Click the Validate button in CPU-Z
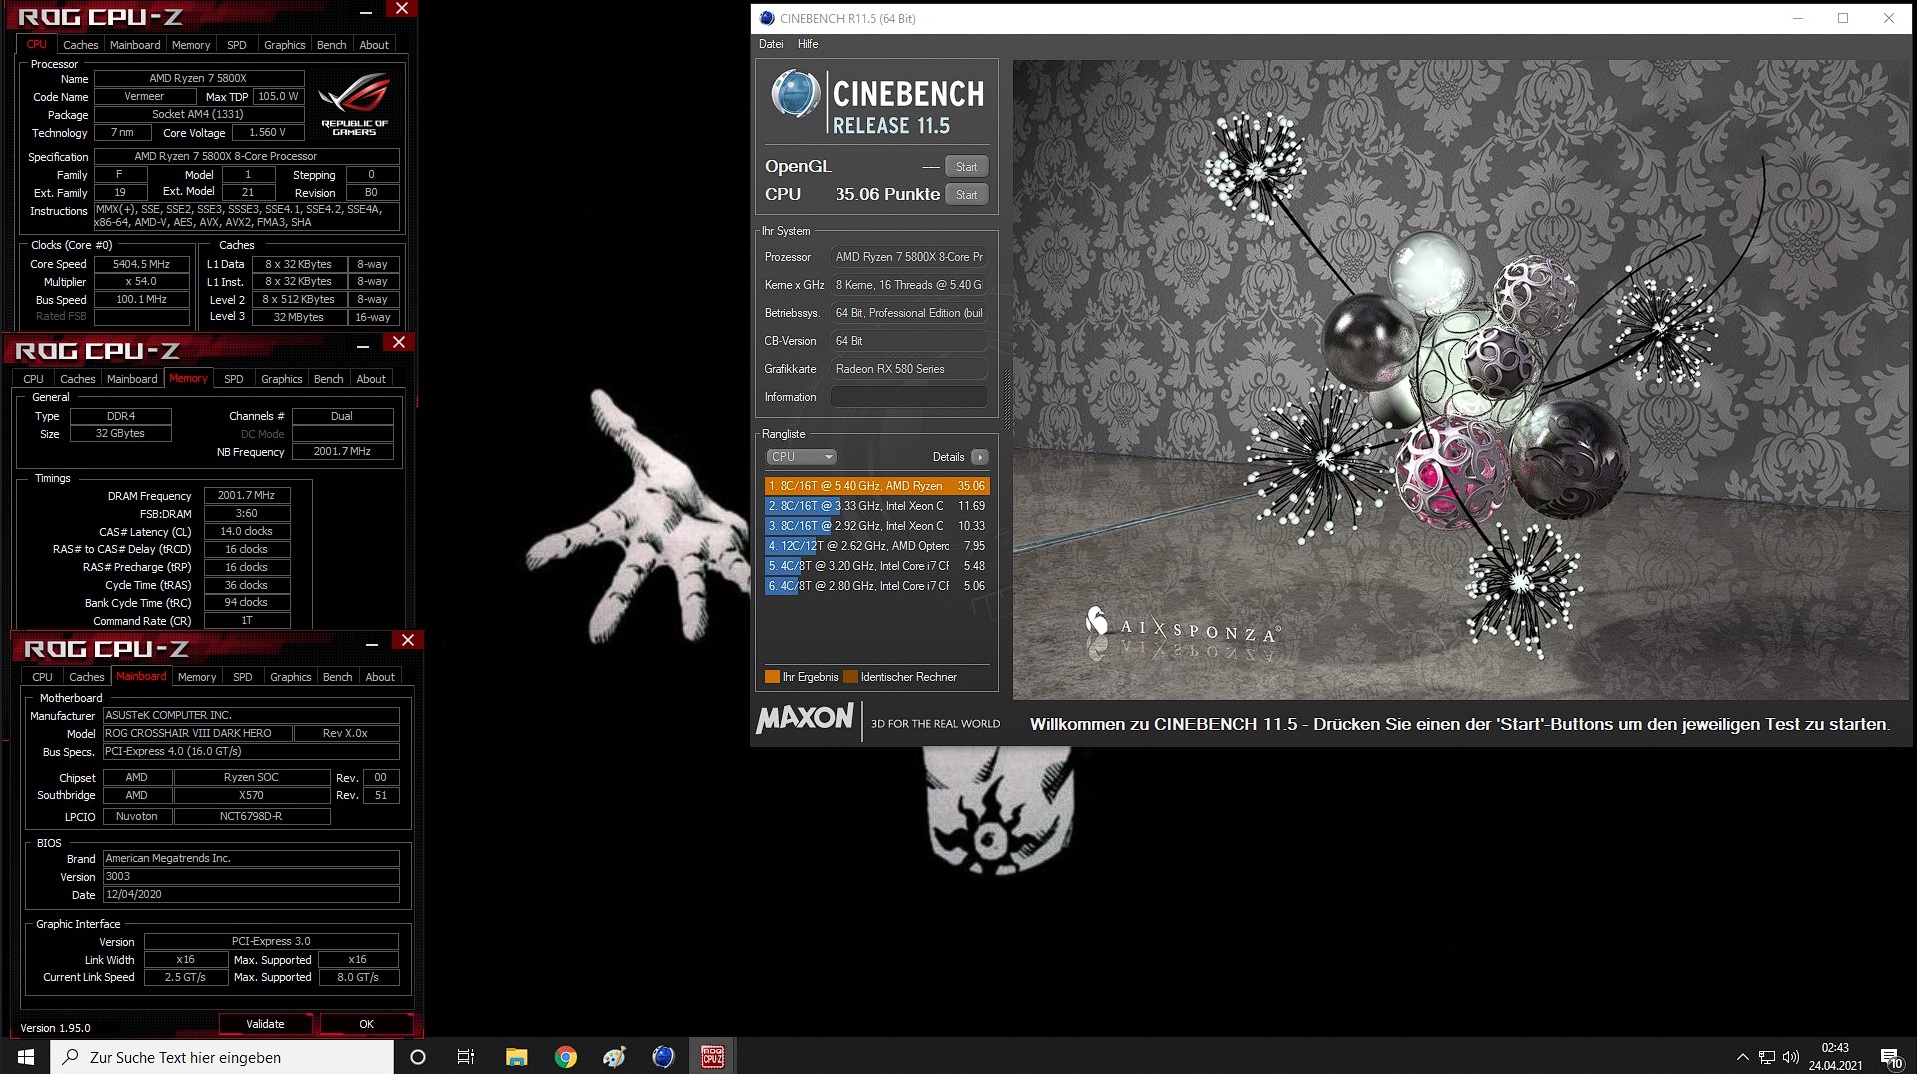1917x1074 pixels. [x=265, y=1024]
